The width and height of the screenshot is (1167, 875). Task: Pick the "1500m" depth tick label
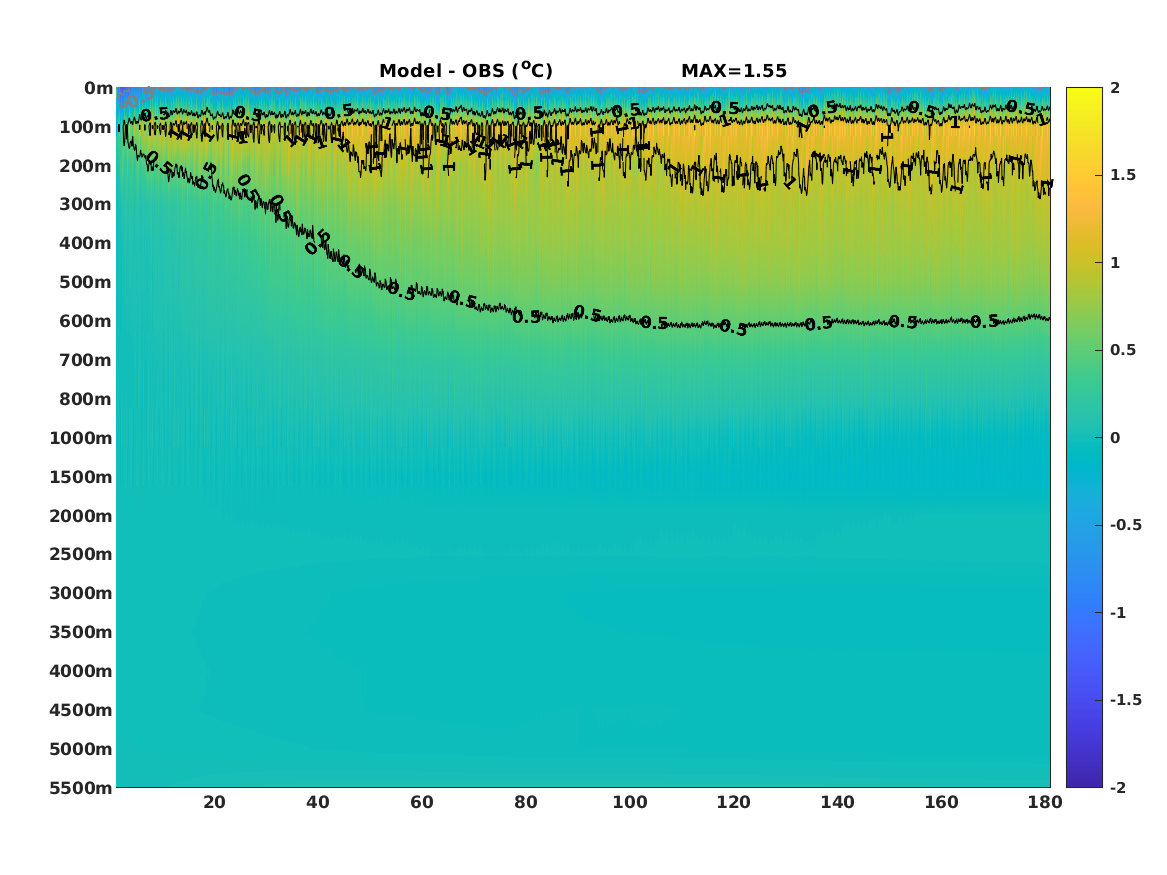[81, 477]
